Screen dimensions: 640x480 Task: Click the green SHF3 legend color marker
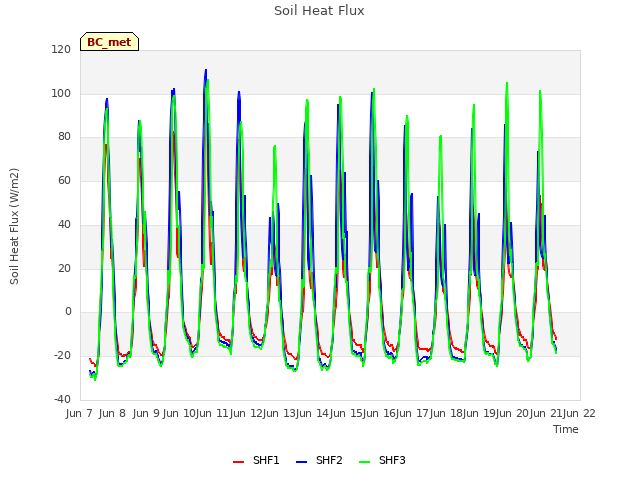pos(364,462)
